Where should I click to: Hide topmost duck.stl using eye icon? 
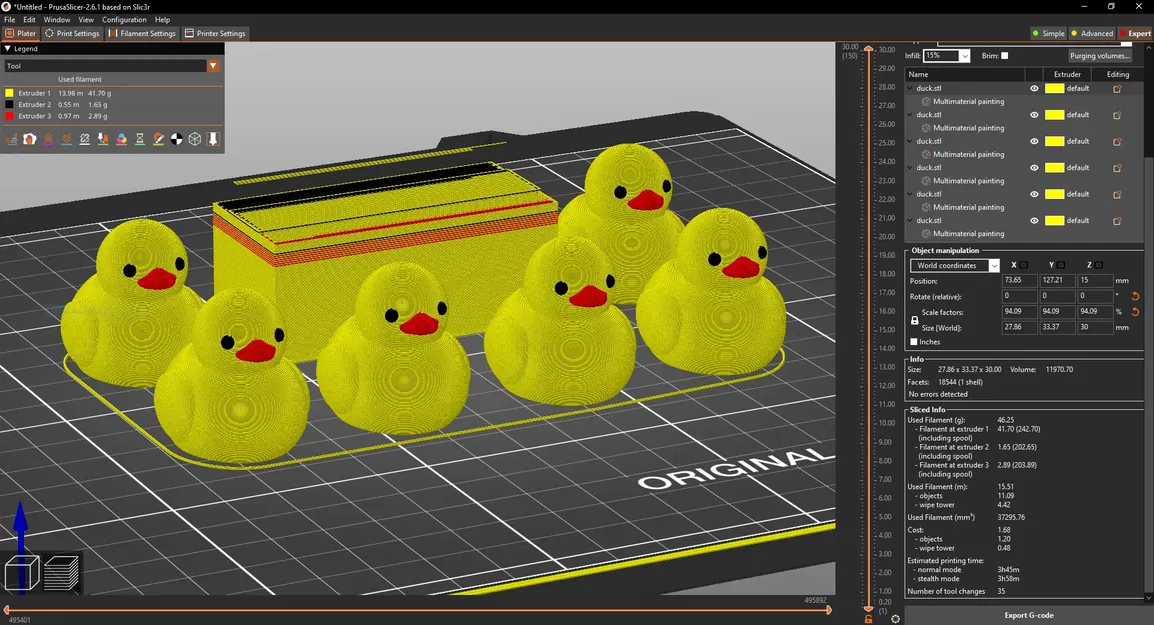pos(1034,88)
